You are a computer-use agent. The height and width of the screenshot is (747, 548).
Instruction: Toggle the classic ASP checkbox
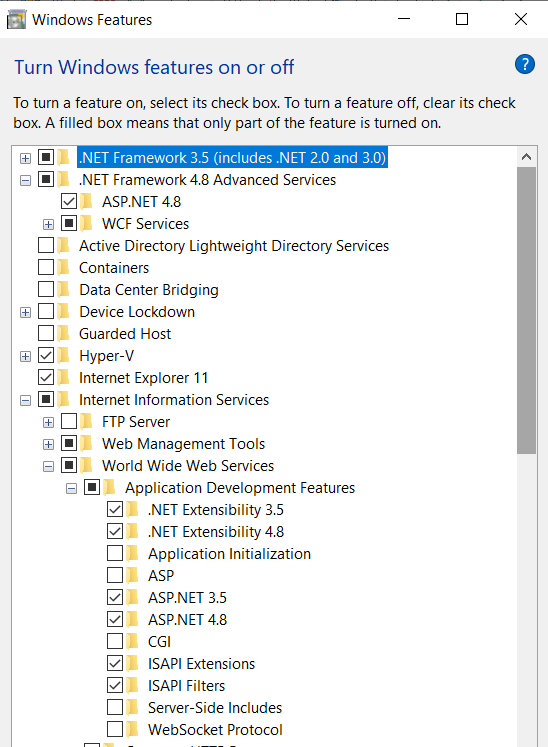click(x=115, y=575)
